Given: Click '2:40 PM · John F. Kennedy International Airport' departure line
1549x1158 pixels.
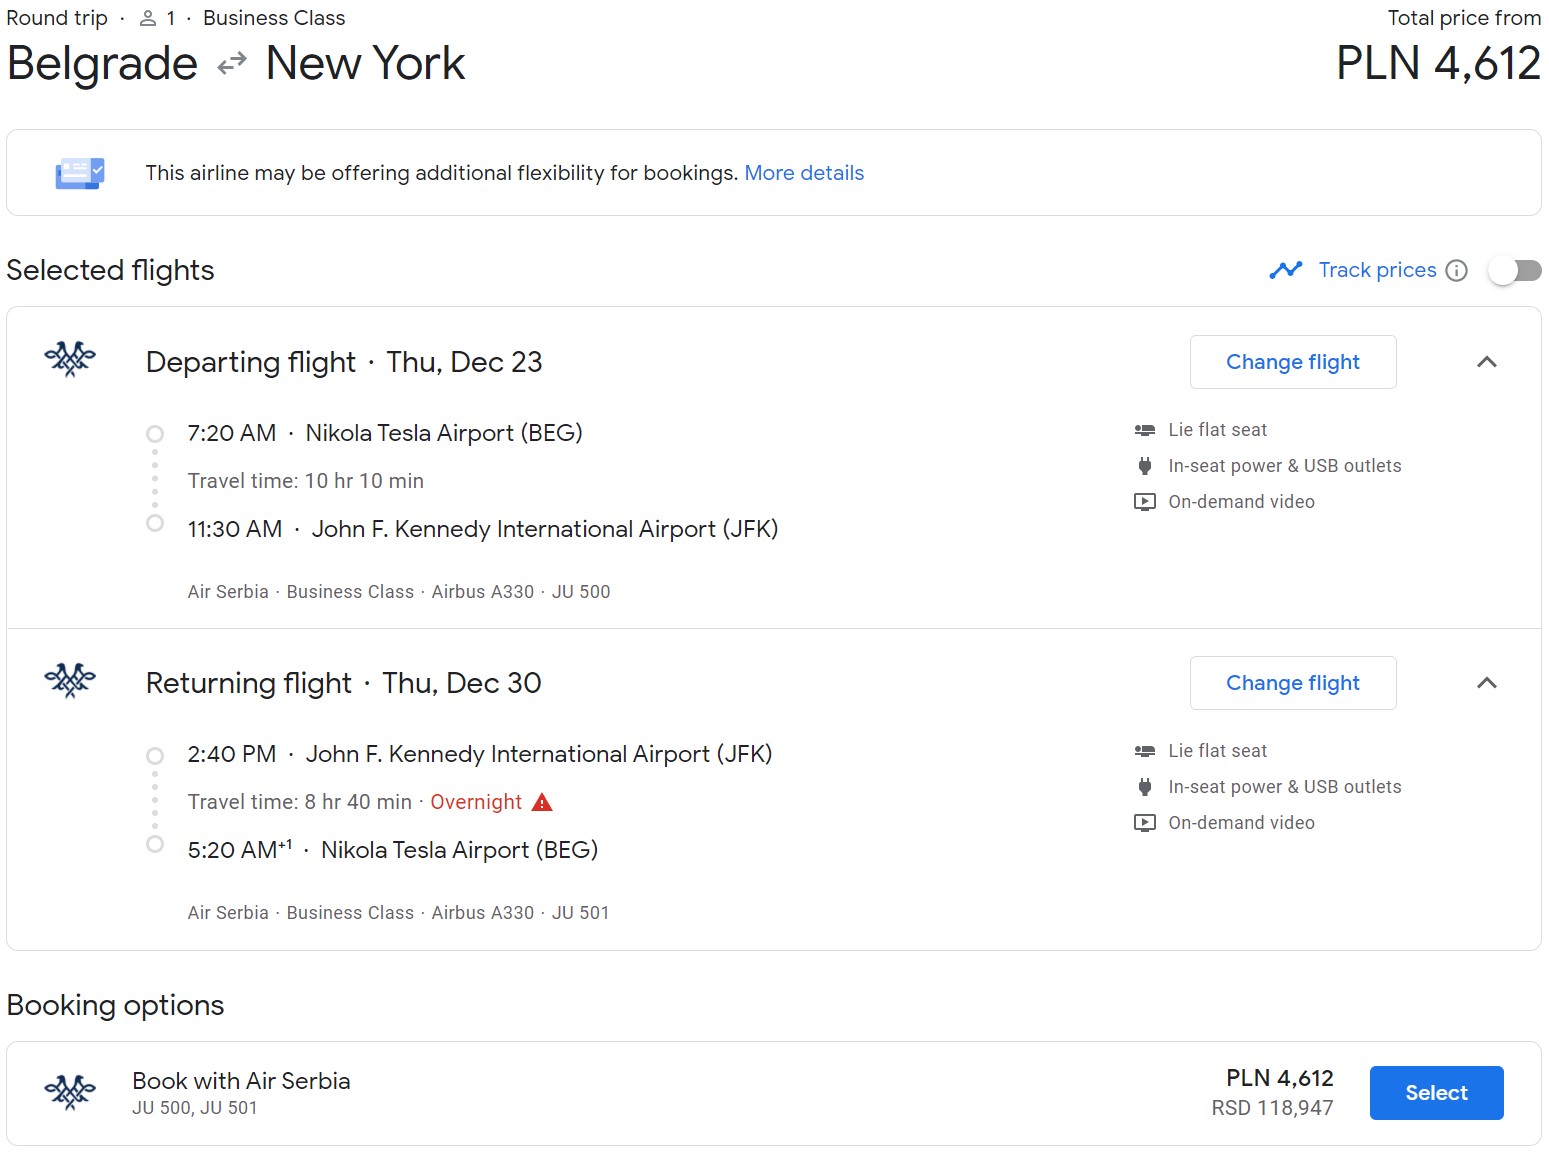Looking at the screenshot, I should click(x=480, y=754).
